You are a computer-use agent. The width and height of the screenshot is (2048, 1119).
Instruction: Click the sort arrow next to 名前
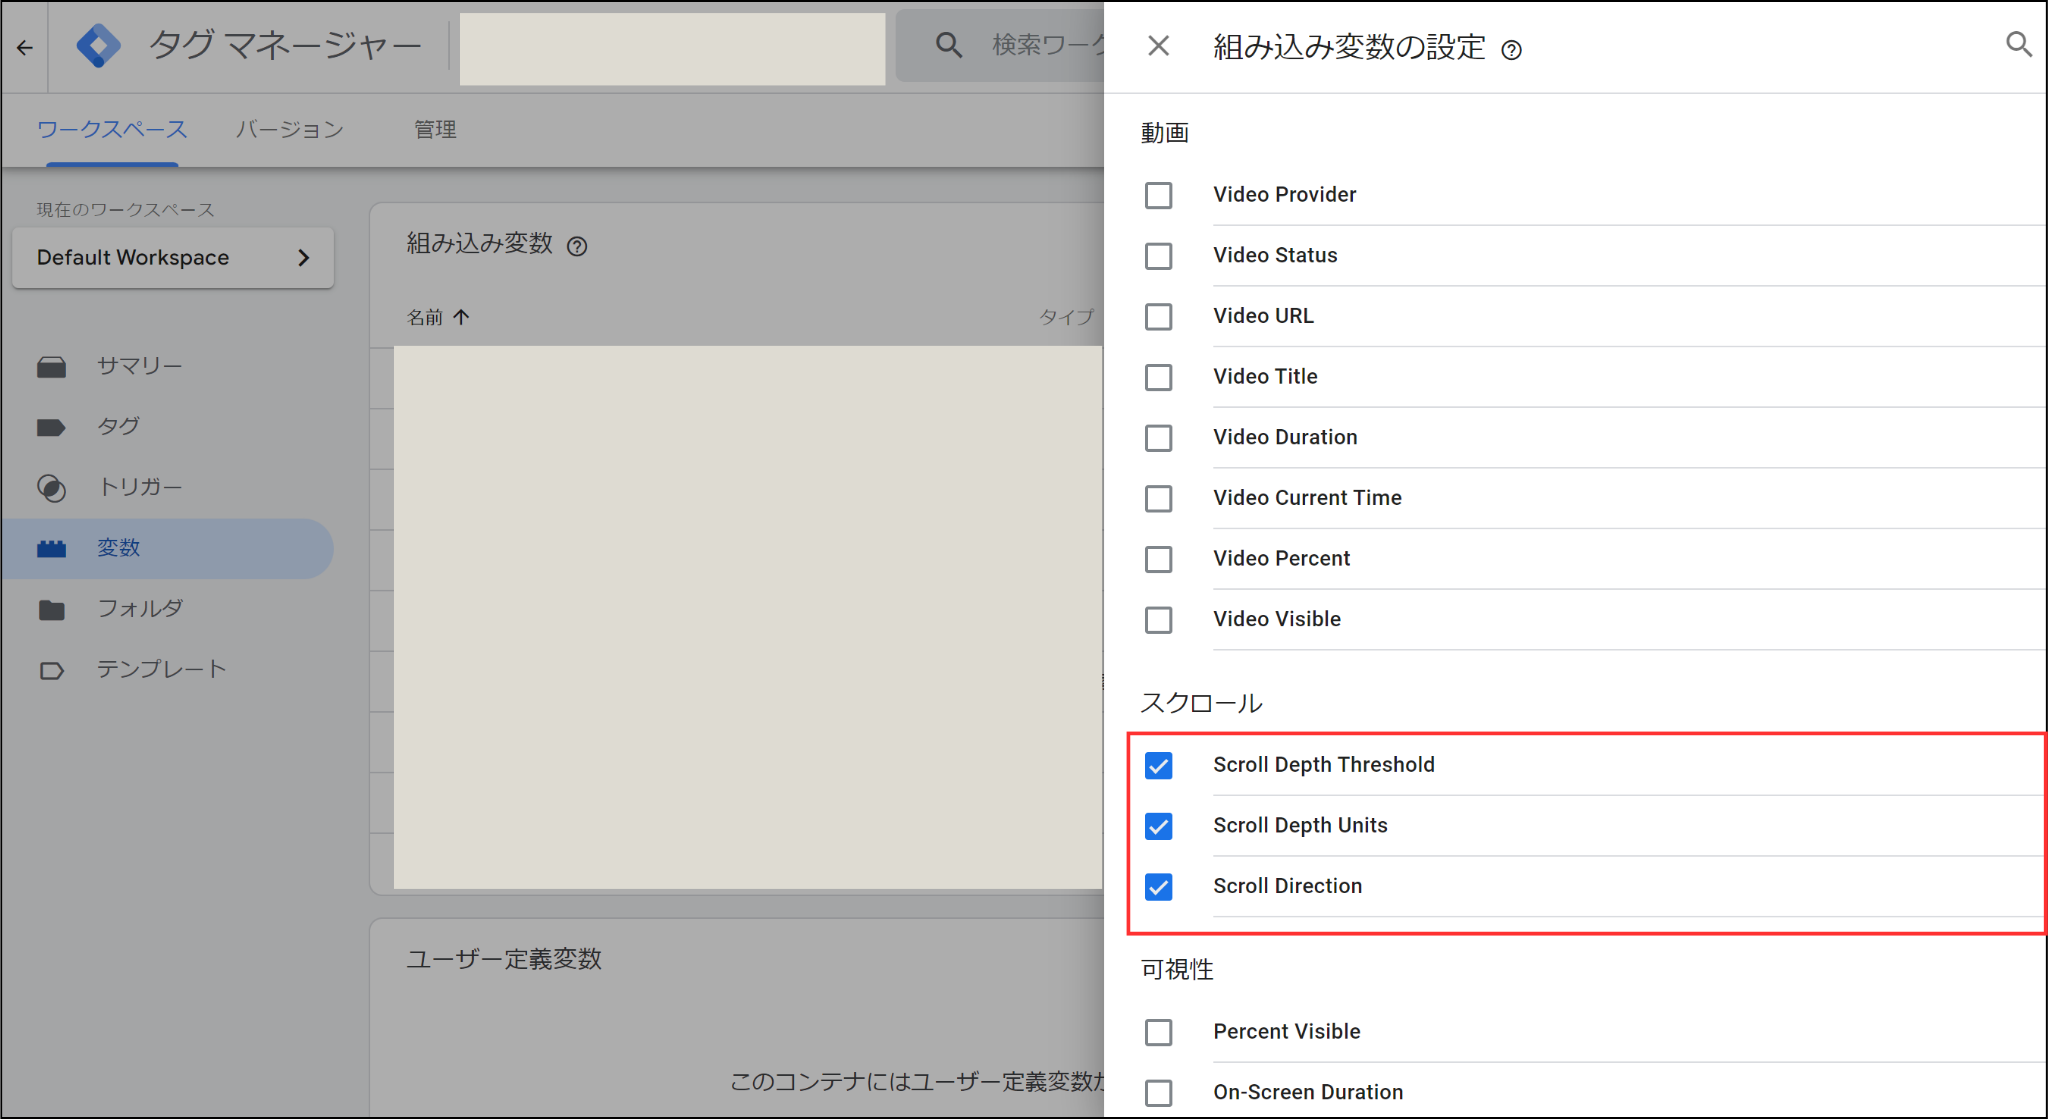coord(461,317)
